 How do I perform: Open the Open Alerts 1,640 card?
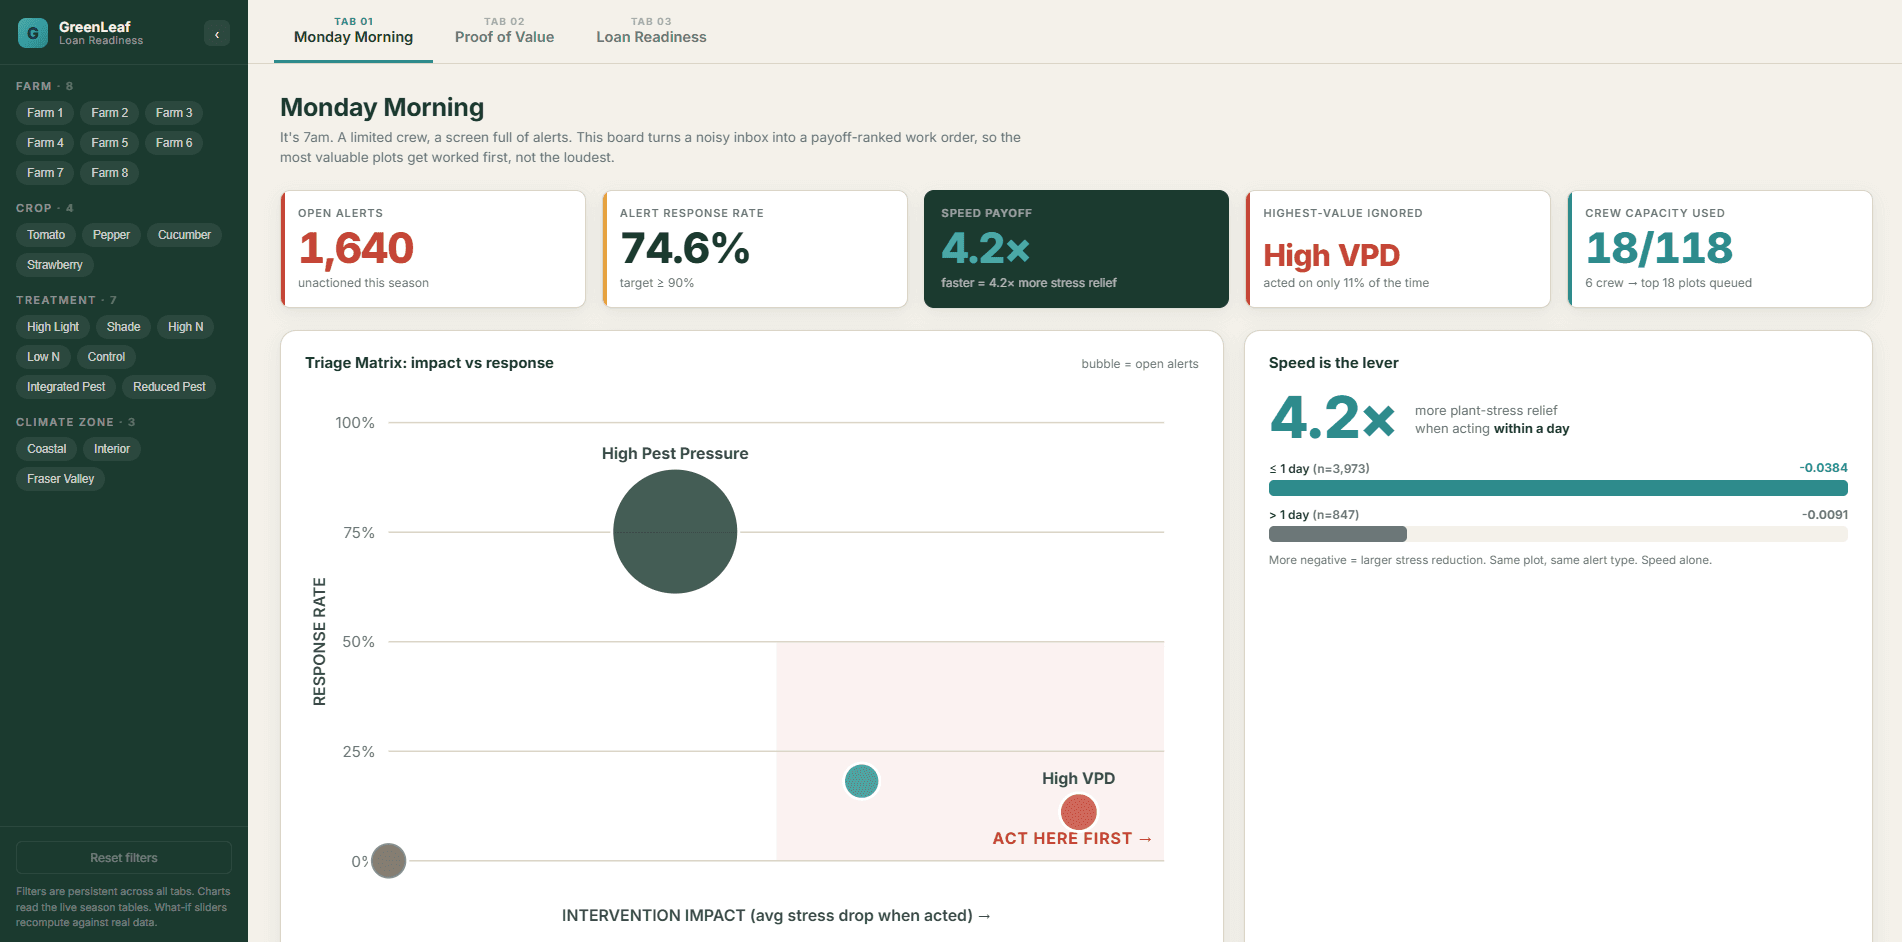pyautogui.click(x=433, y=249)
